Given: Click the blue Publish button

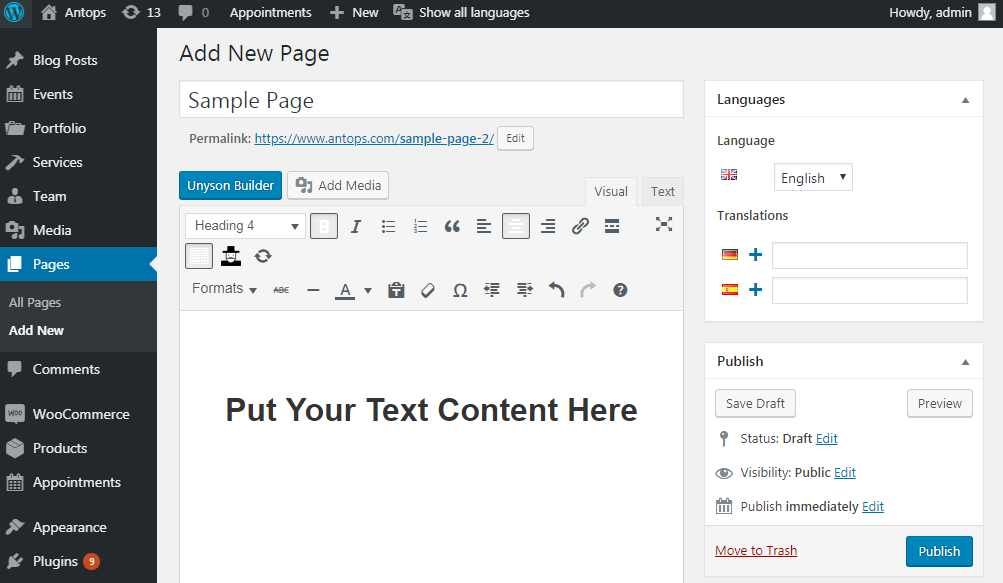Looking at the screenshot, I should [939, 551].
